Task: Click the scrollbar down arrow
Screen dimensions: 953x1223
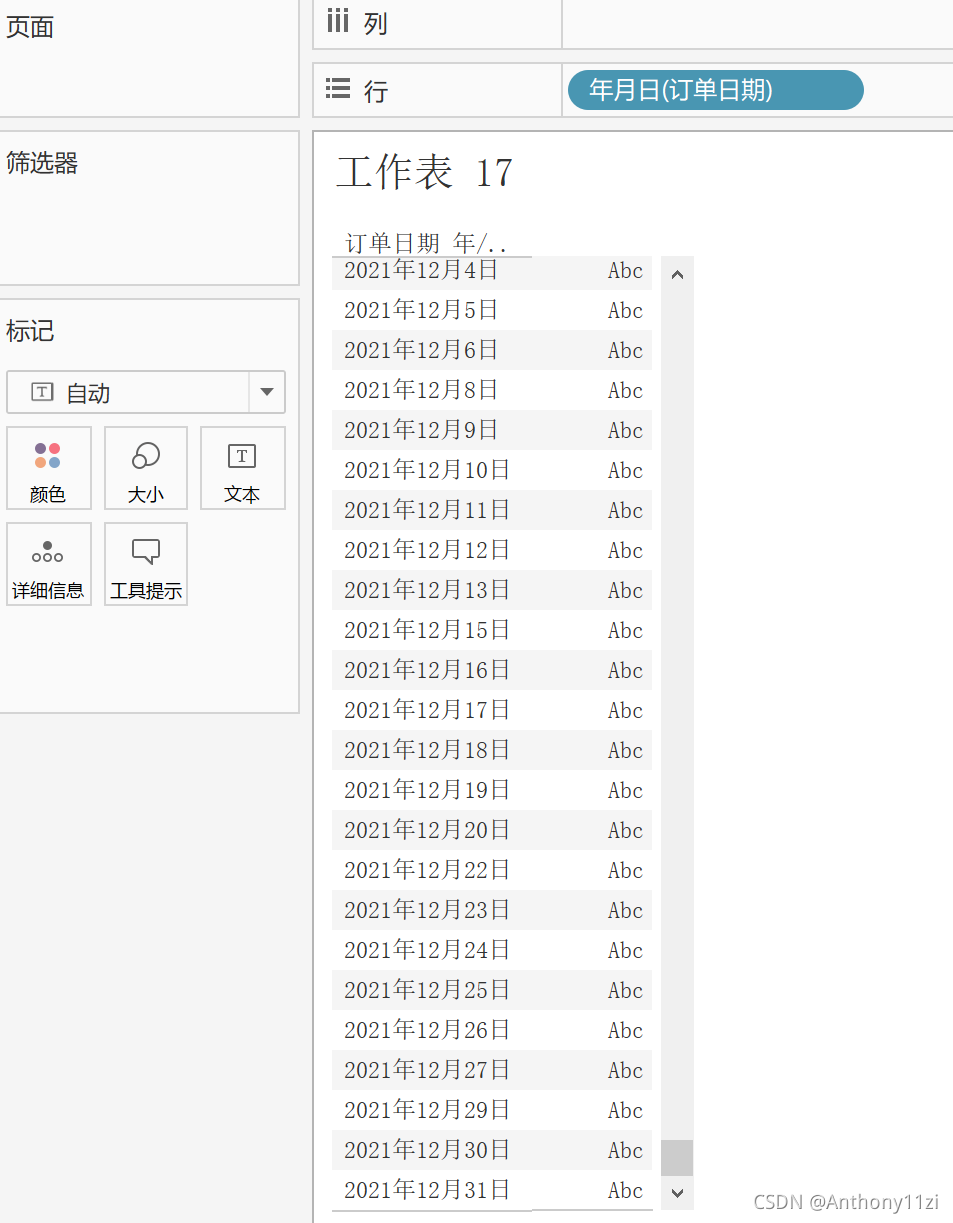Action: 677,1193
